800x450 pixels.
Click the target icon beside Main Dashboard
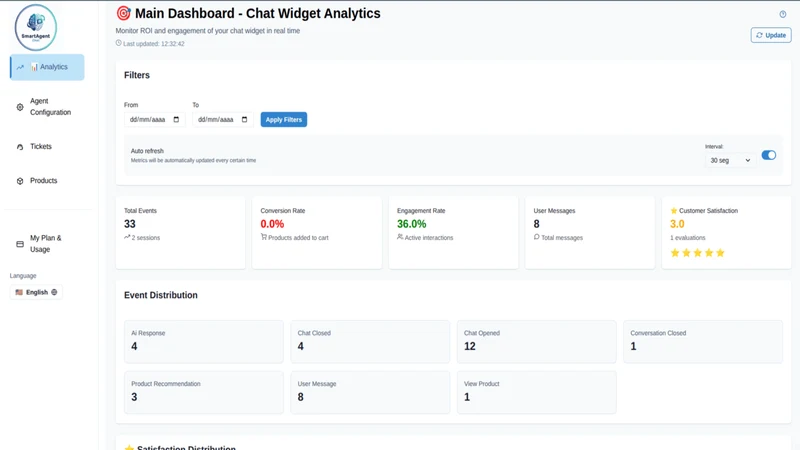(123, 13)
